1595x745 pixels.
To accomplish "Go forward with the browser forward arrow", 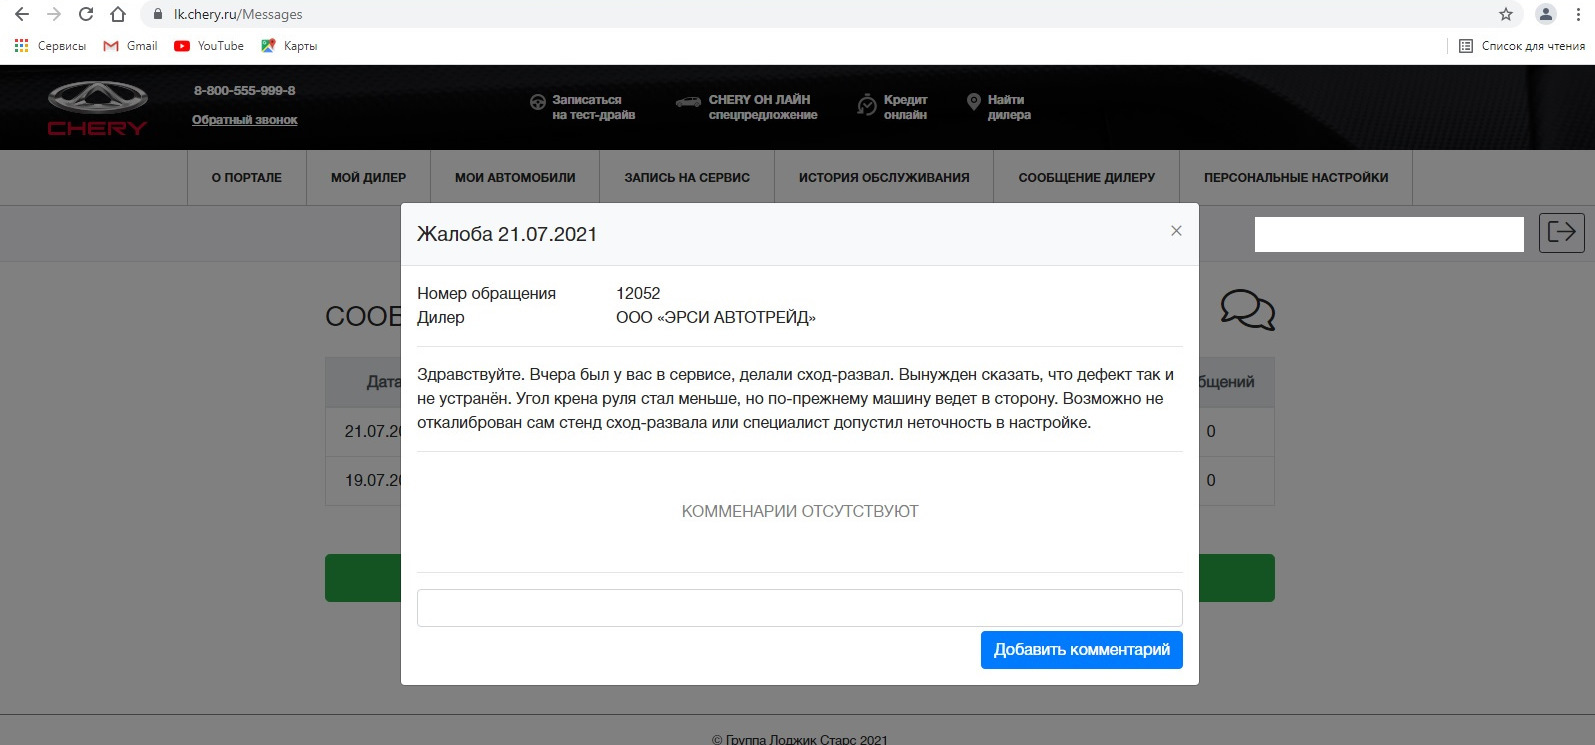I will click(x=54, y=14).
